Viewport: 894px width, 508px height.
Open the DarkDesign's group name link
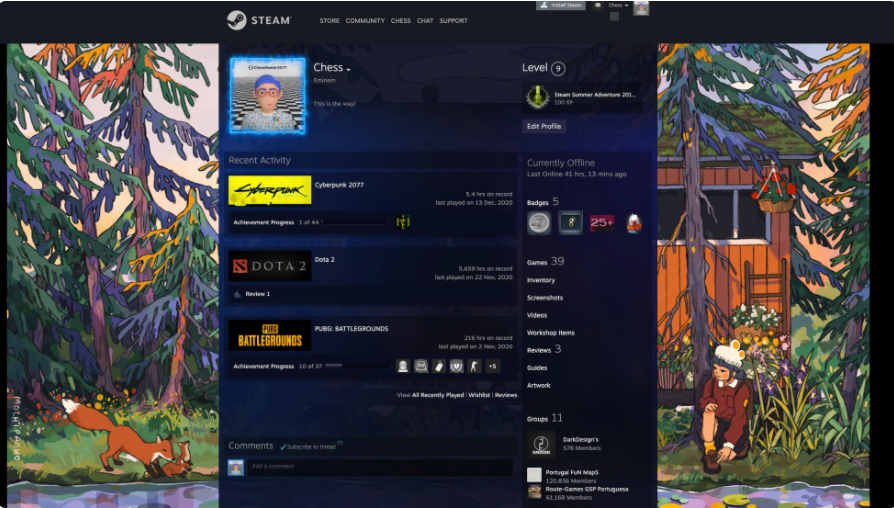coord(580,440)
